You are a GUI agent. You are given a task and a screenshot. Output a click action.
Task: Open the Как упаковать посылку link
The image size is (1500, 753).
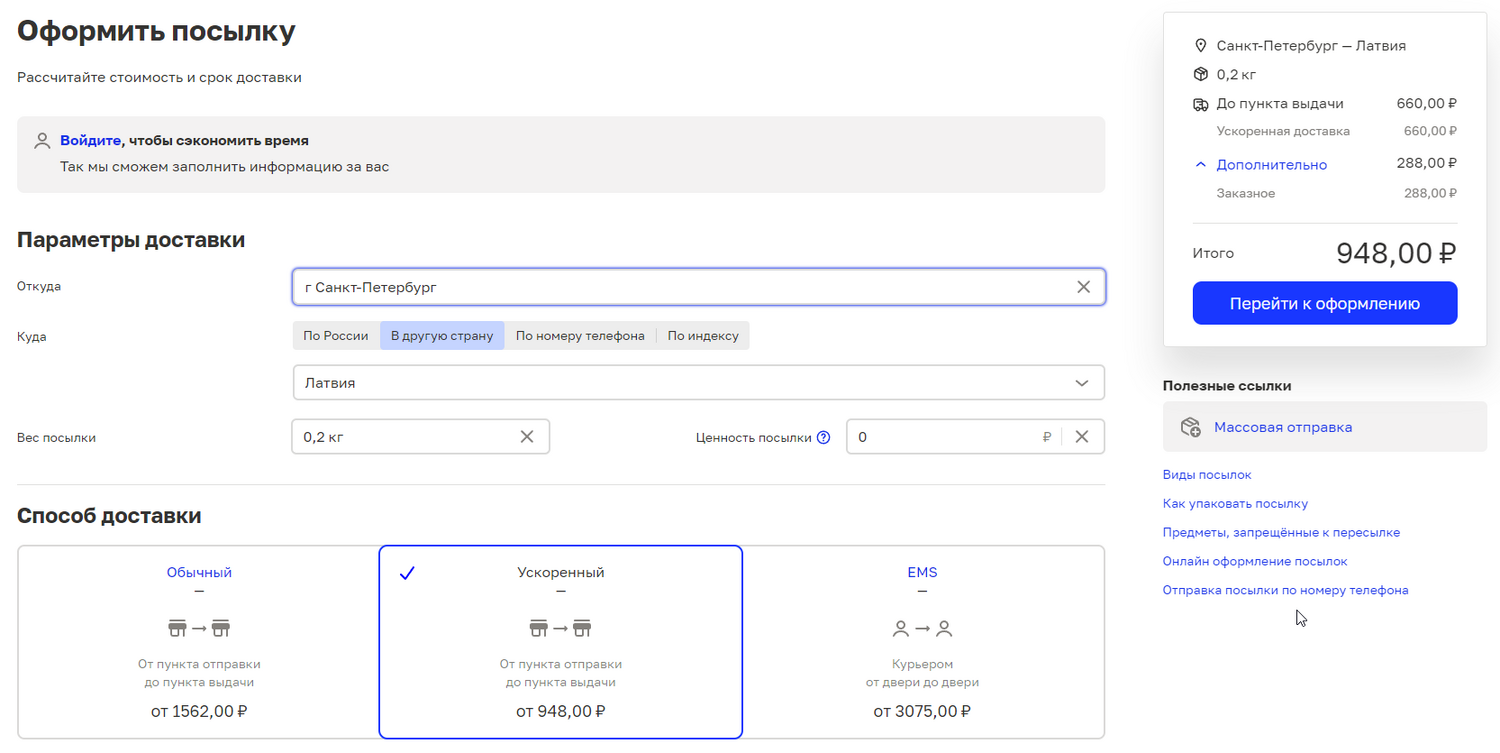[x=1235, y=504]
